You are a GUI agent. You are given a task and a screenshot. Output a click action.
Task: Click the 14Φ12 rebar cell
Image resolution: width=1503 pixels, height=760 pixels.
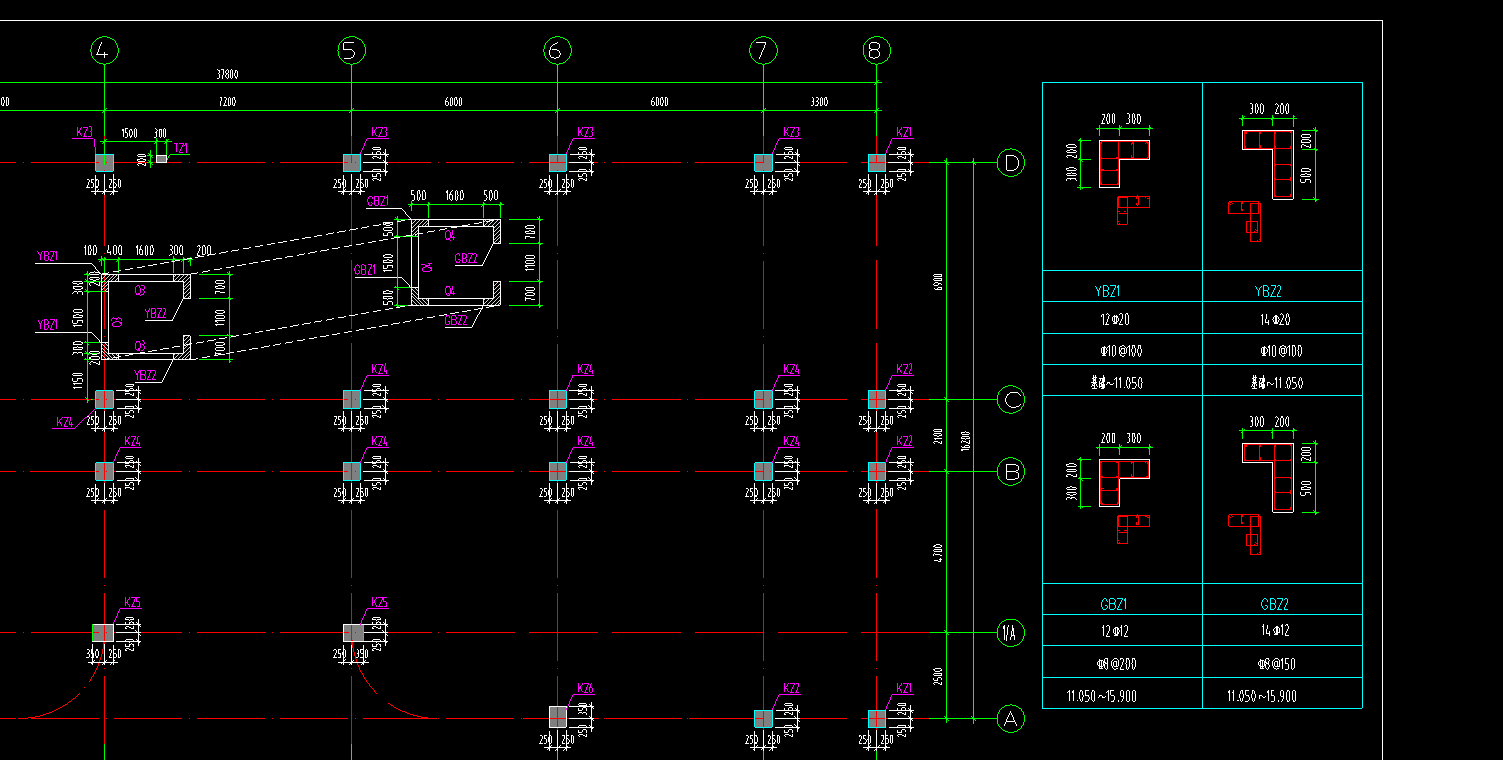click(1282, 631)
